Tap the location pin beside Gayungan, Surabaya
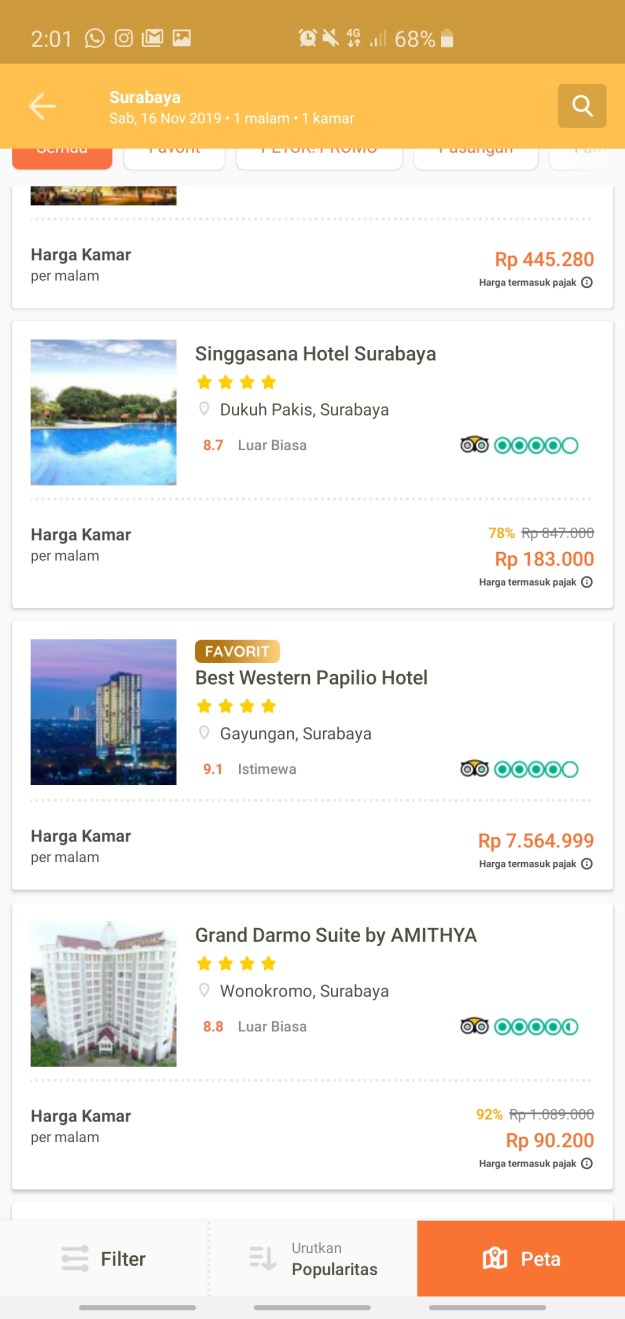This screenshot has height=1319, width=625. click(205, 733)
